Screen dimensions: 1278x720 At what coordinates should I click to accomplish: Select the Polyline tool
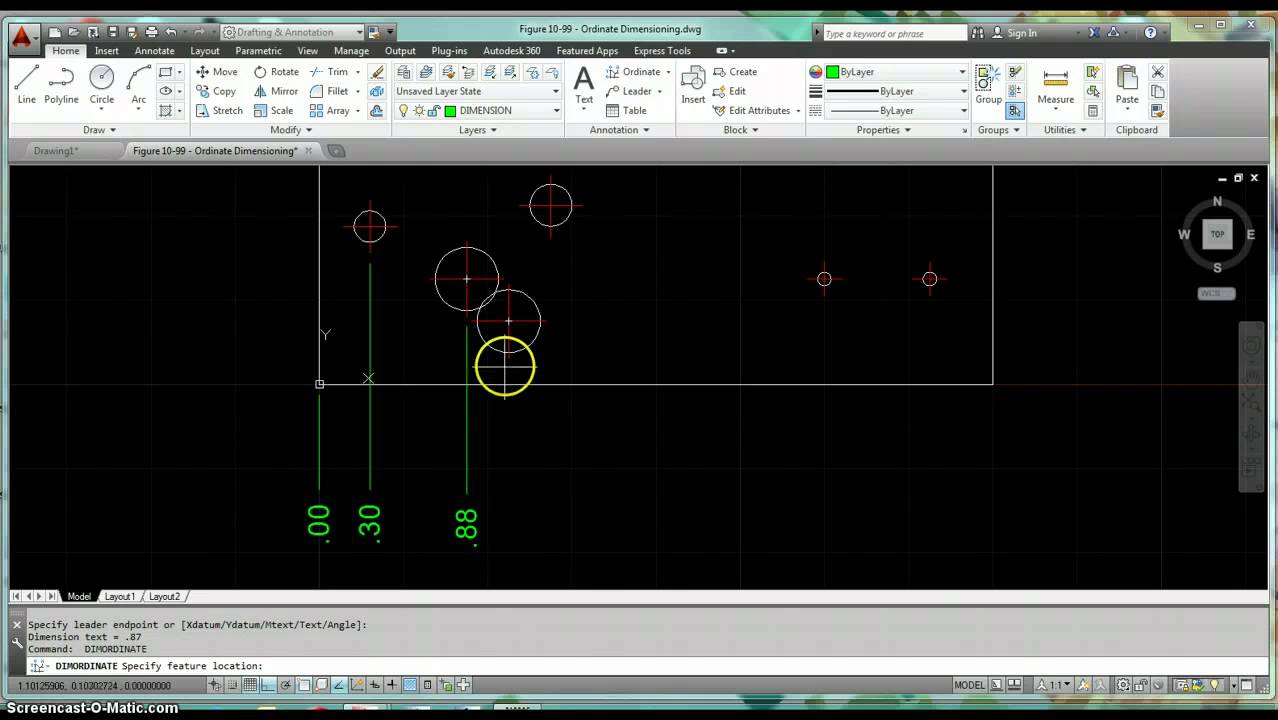point(61,84)
